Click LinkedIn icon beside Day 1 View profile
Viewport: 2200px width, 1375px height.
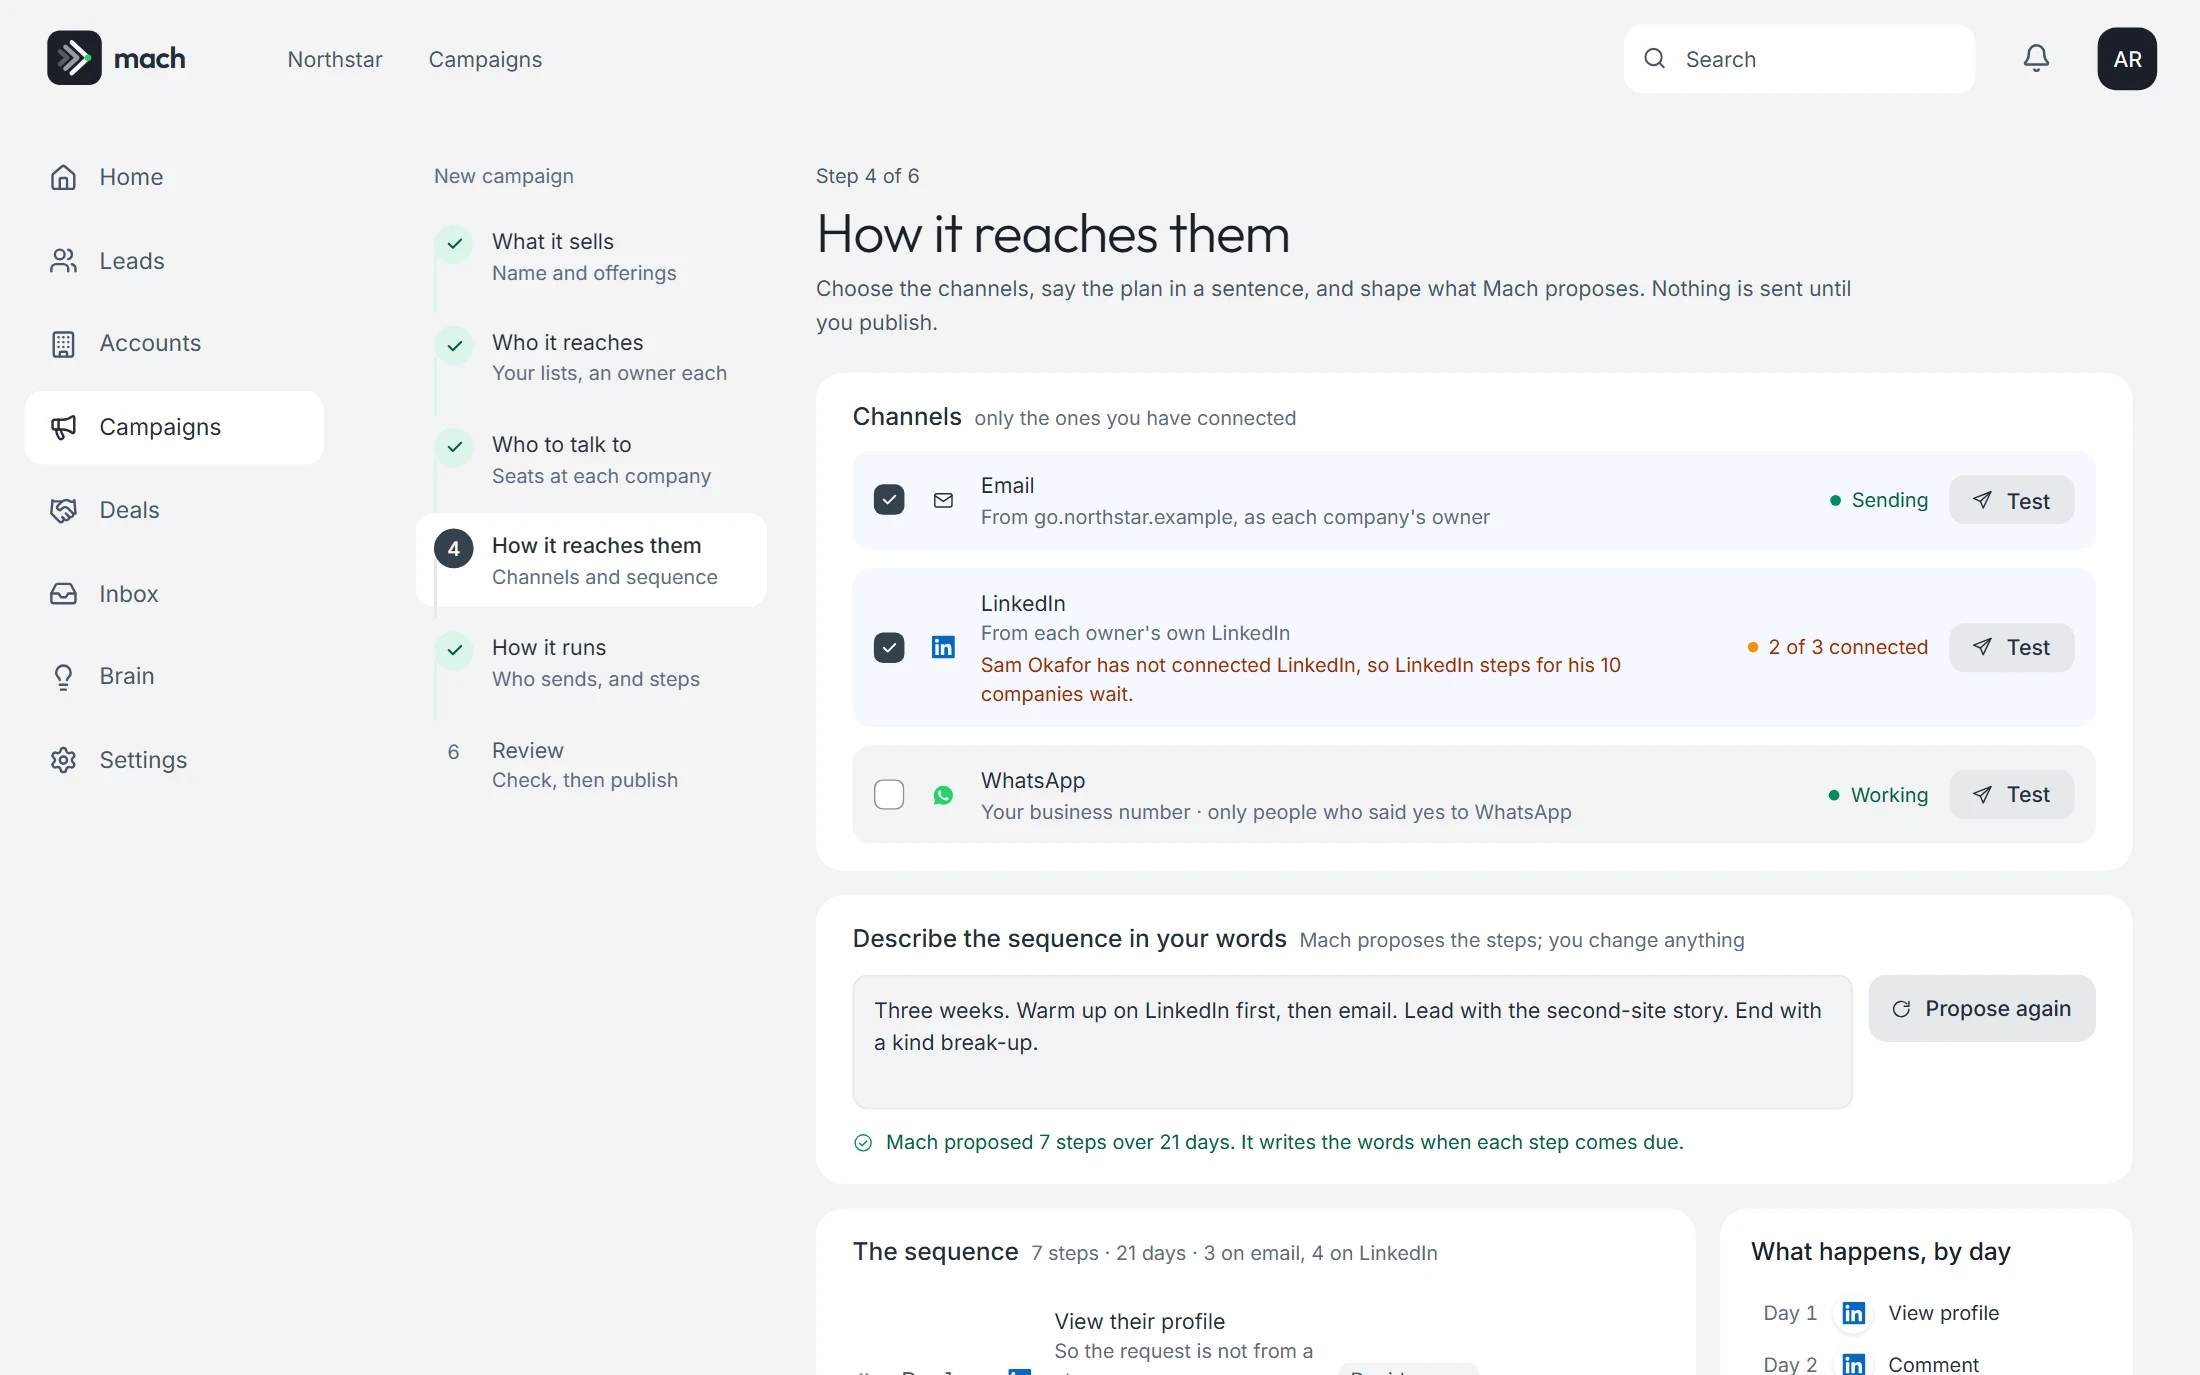(x=1853, y=1313)
